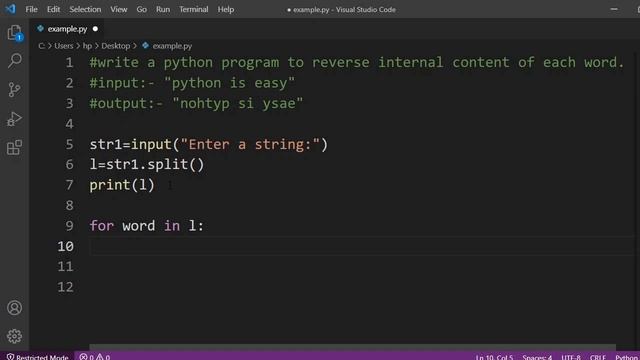
Task: Open the View menu
Action: tap(119, 9)
